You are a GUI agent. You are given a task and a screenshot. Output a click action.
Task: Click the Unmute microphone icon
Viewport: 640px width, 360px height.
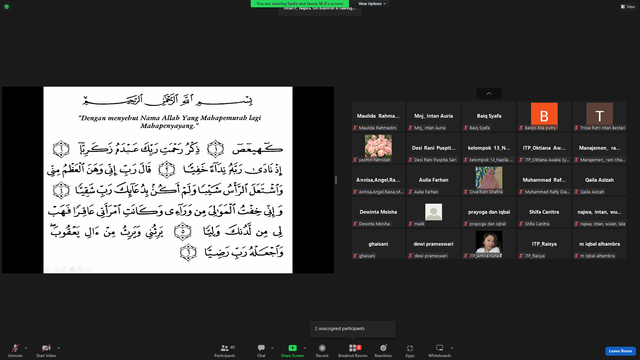(15, 348)
